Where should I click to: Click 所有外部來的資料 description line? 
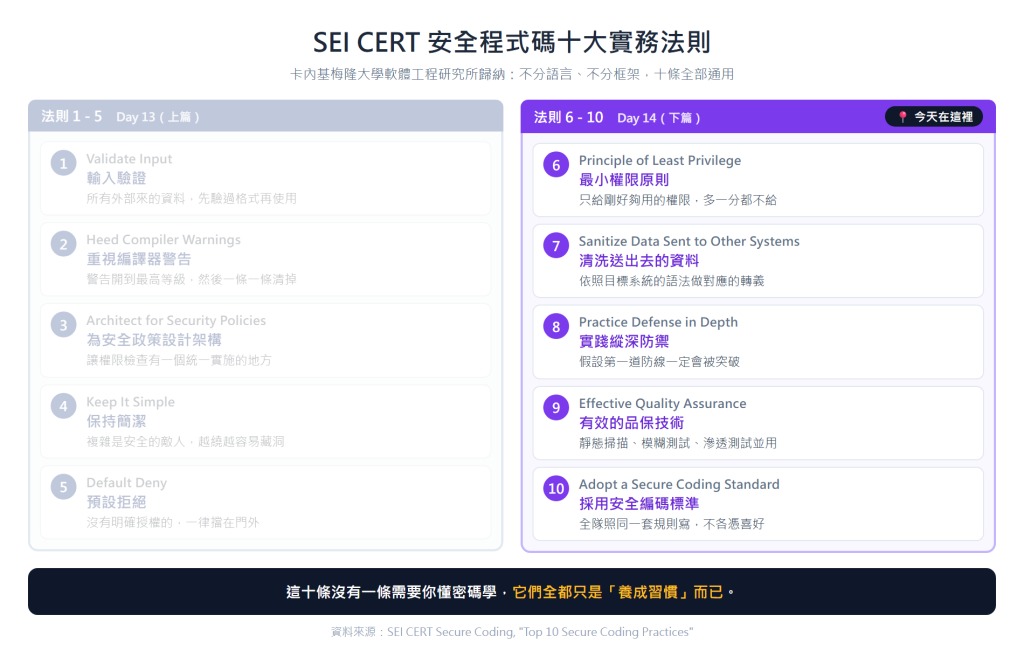(x=191, y=198)
